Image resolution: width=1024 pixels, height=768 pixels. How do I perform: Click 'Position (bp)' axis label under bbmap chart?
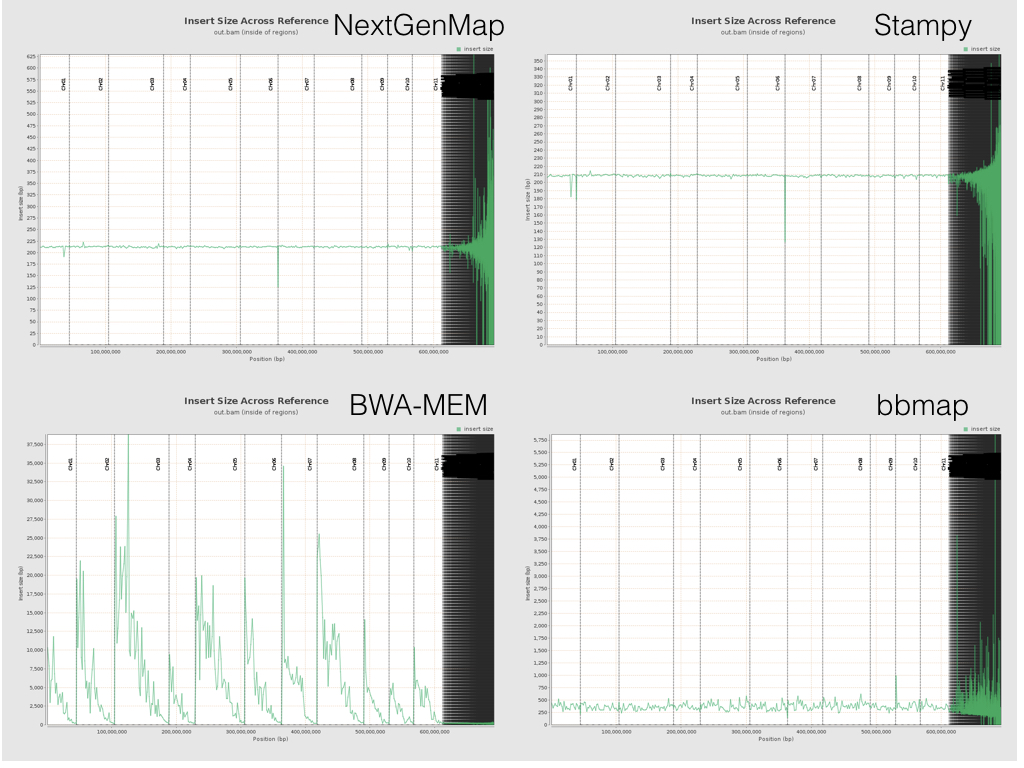(776, 739)
